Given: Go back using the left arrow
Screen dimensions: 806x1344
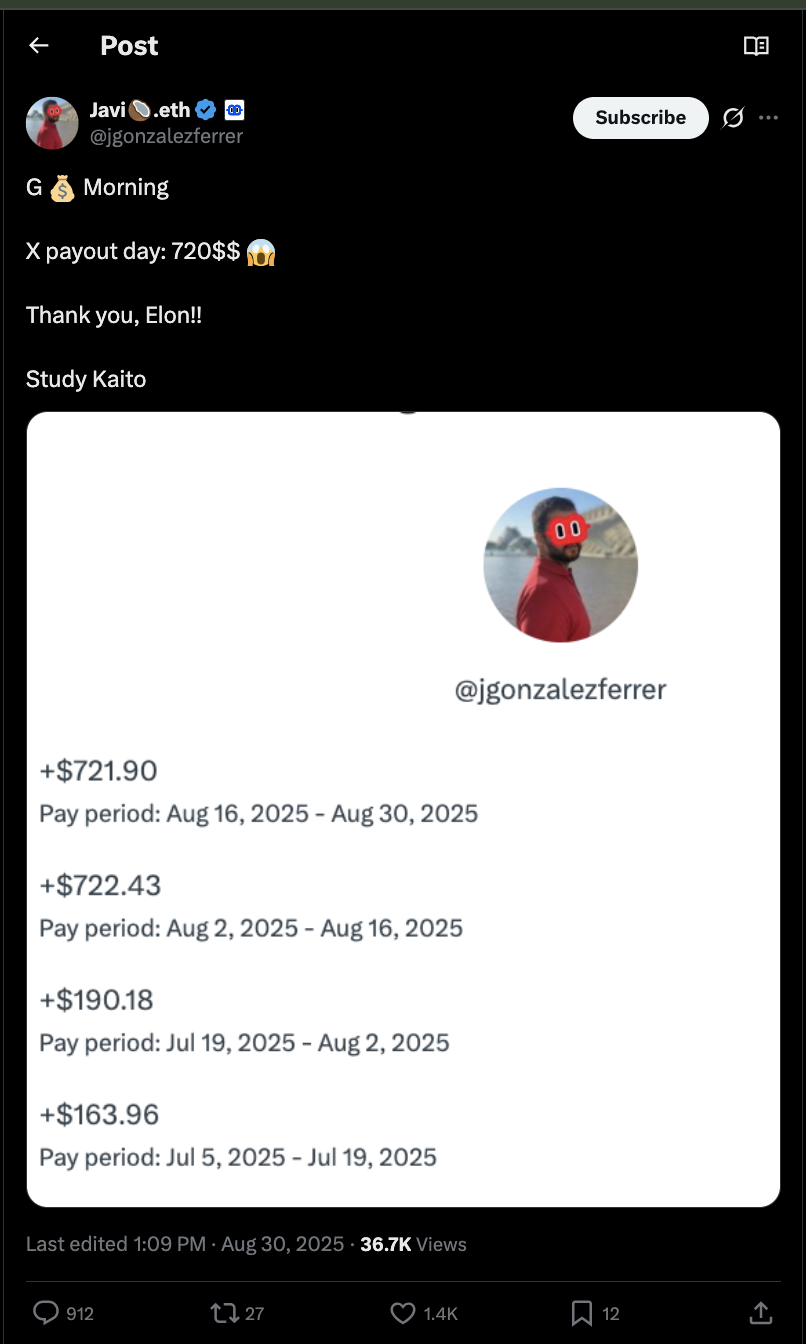Looking at the screenshot, I should pyautogui.click(x=39, y=45).
